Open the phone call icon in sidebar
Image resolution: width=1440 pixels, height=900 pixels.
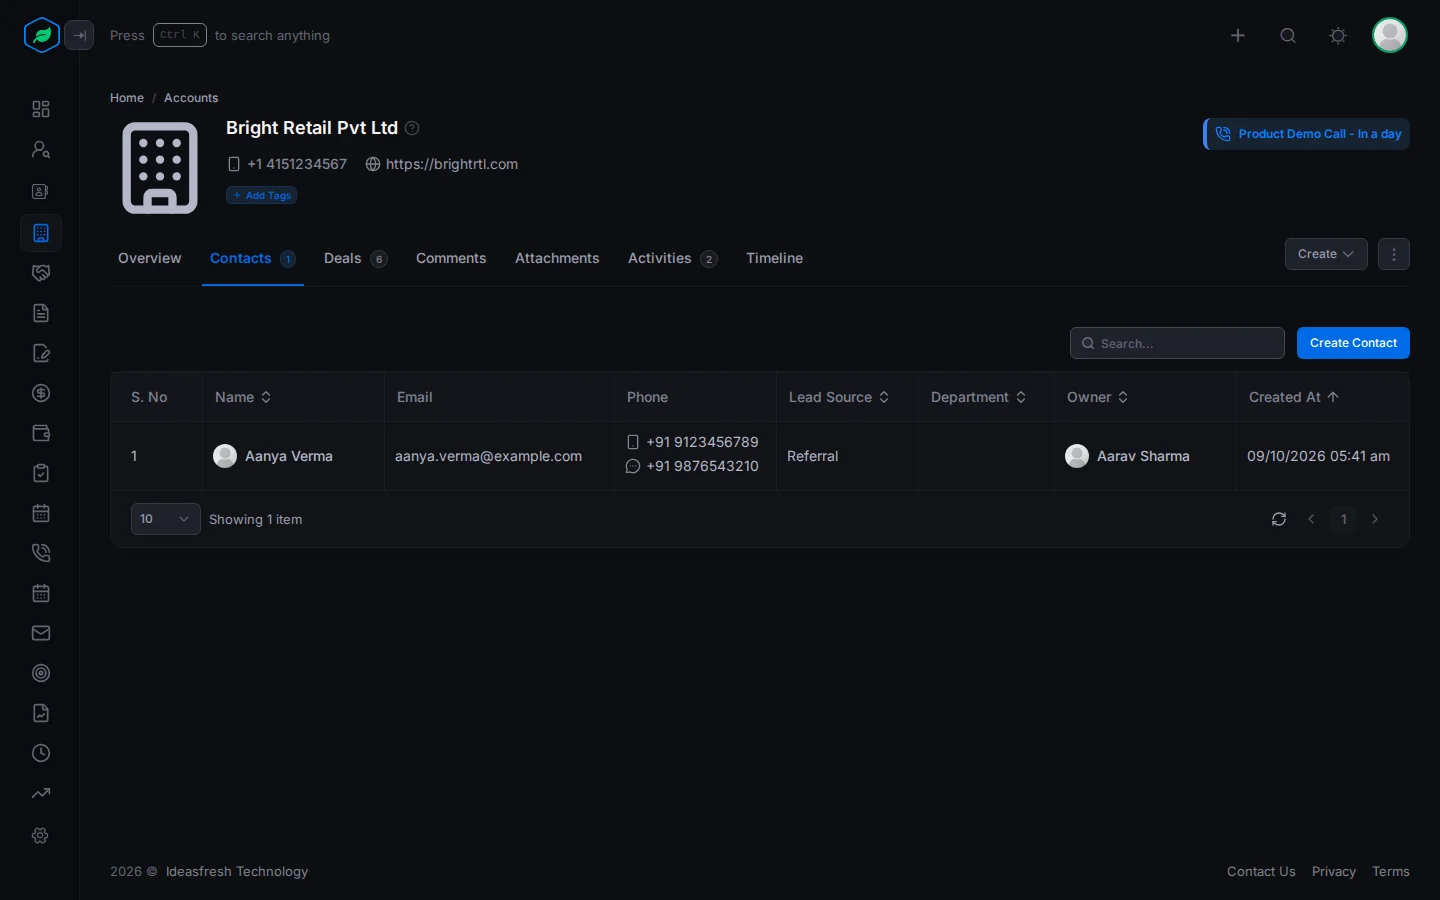point(41,553)
